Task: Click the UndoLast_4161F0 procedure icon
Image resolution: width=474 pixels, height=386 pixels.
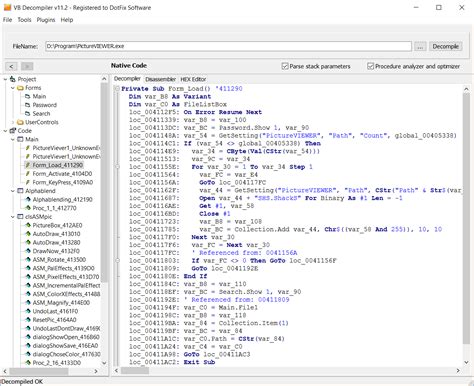Action: pyautogui.click(x=28, y=311)
